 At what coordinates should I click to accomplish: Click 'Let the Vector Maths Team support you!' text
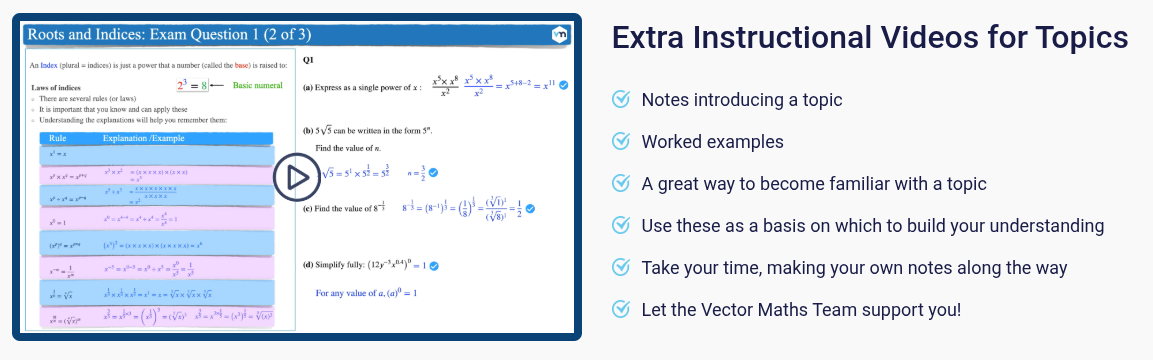coord(801,309)
